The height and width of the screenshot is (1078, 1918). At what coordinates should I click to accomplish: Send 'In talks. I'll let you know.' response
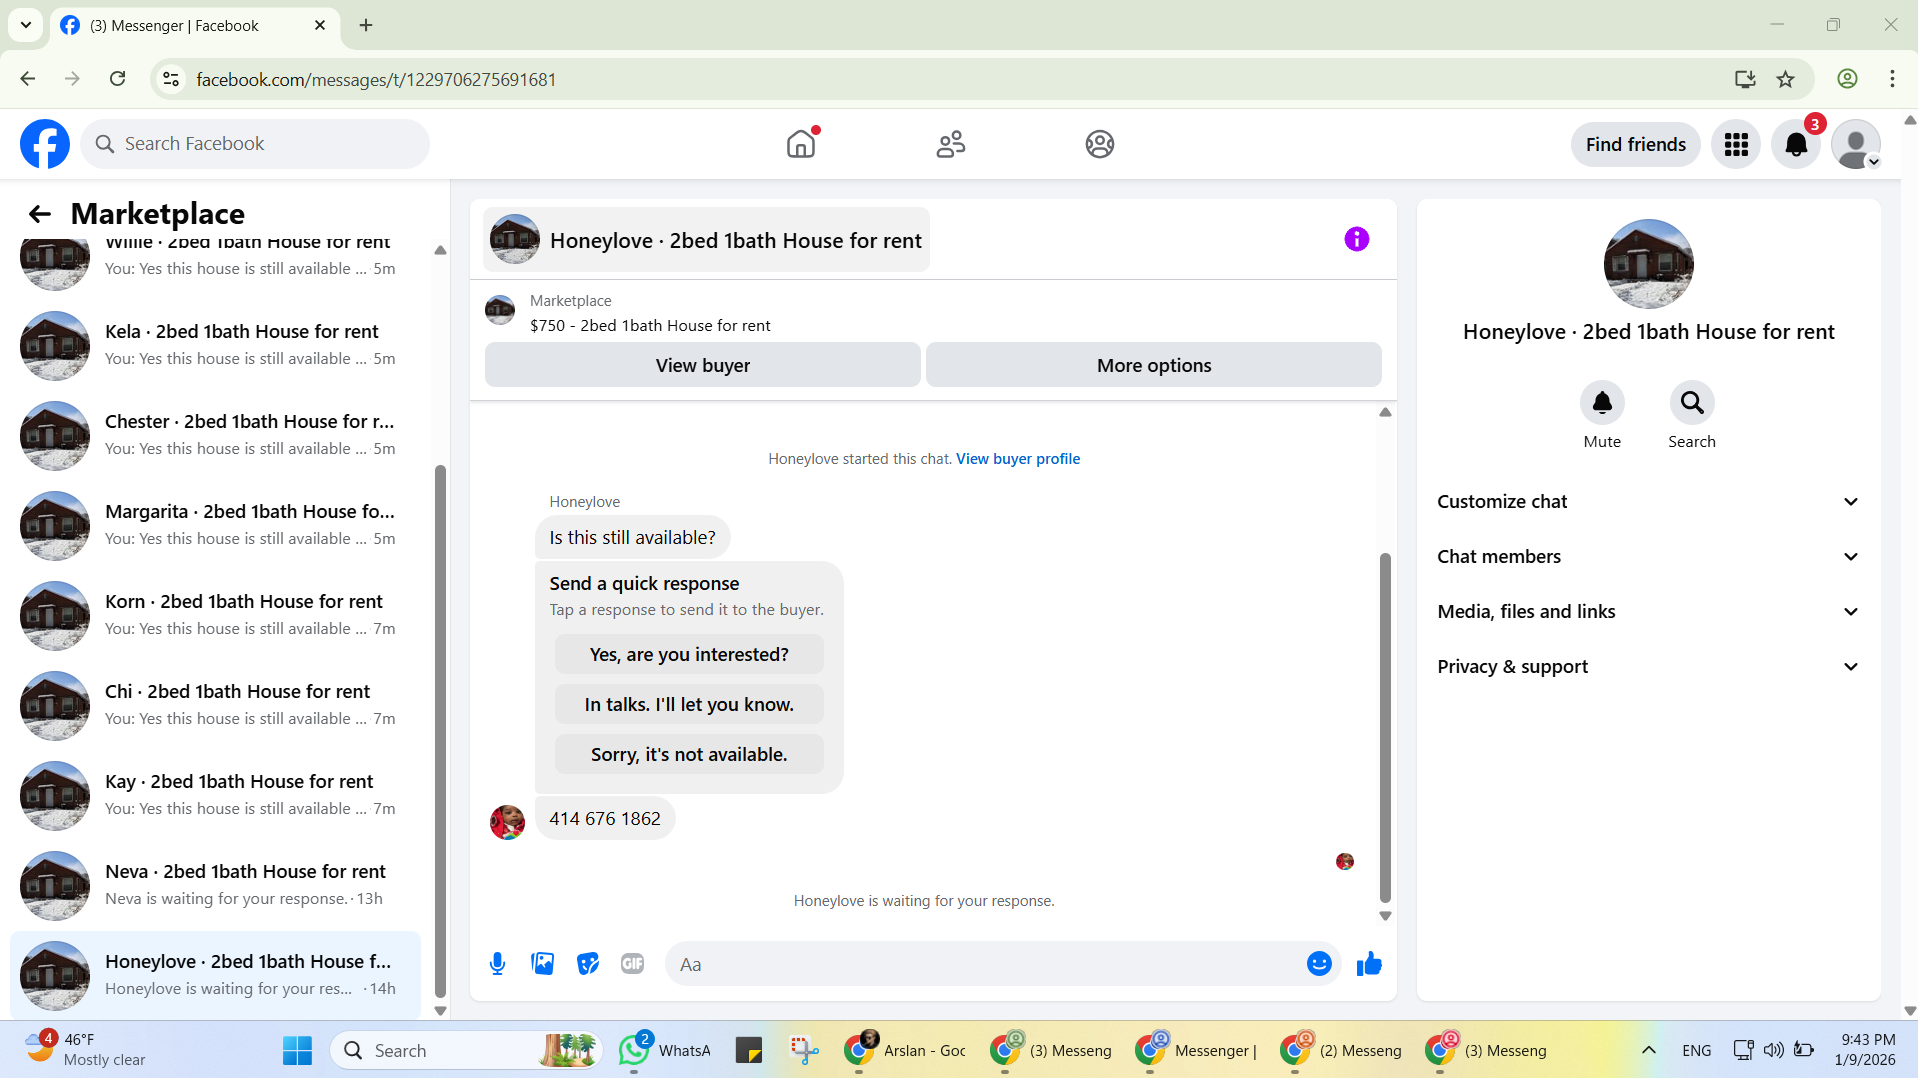[689, 705]
